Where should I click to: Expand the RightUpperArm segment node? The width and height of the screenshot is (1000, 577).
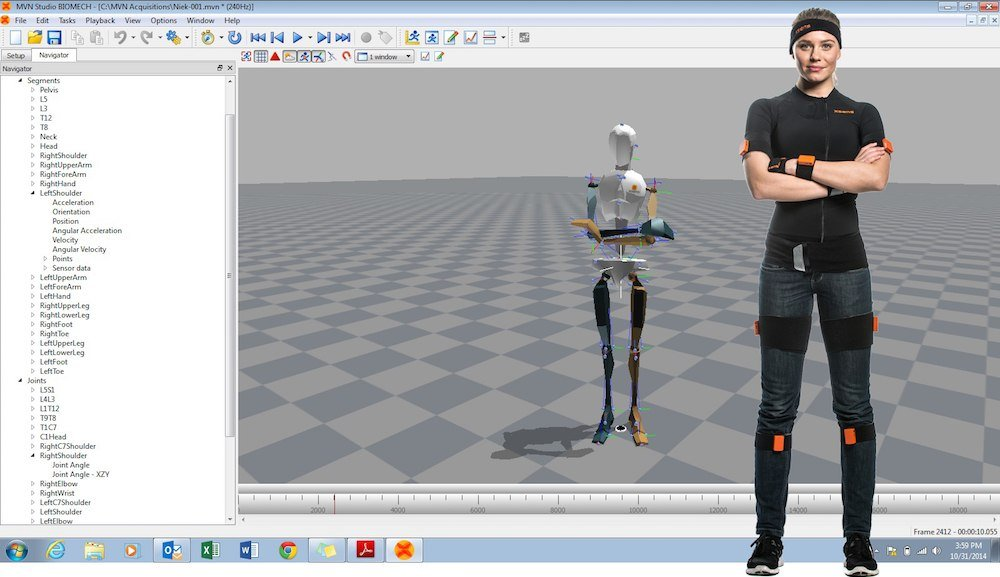coord(33,165)
